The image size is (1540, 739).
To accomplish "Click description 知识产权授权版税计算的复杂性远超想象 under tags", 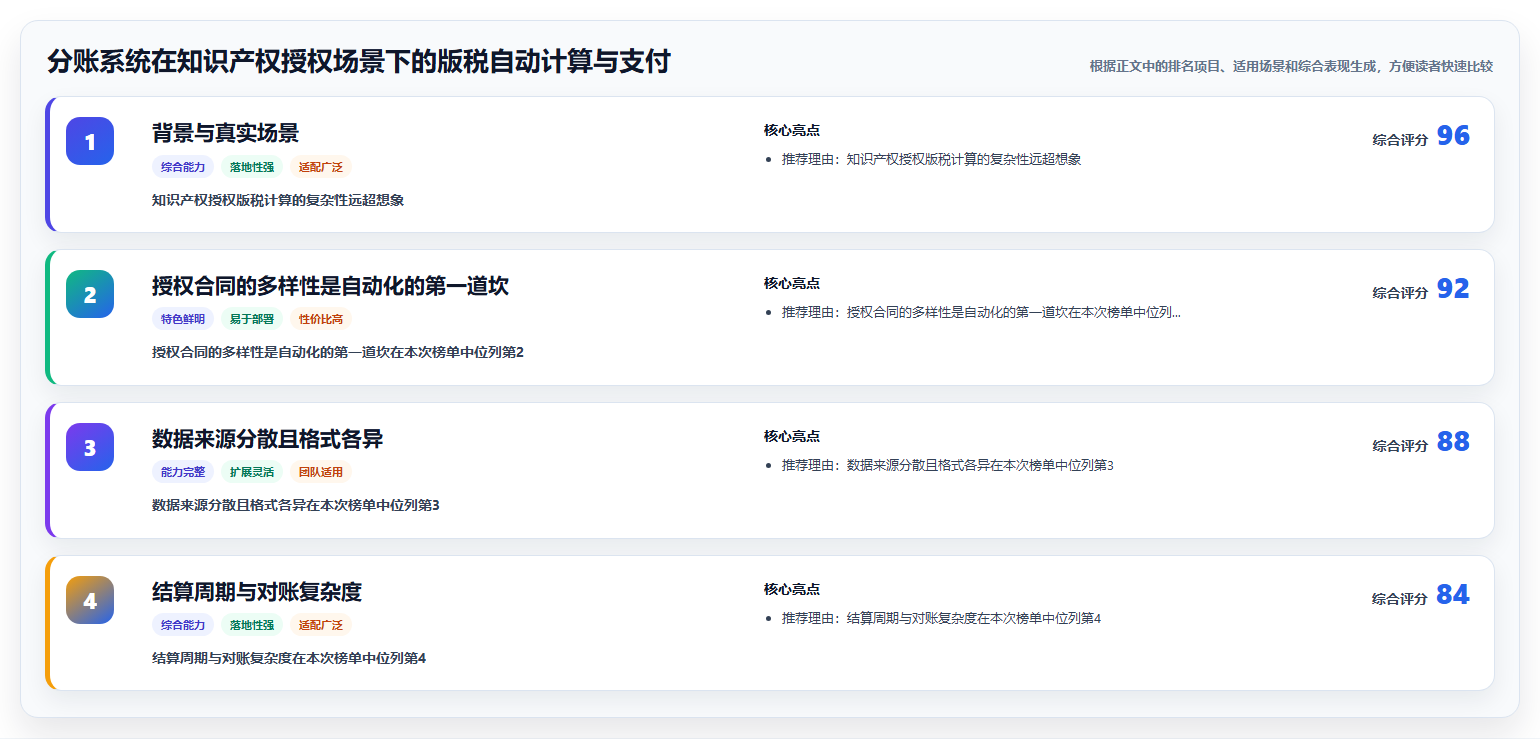I will pyautogui.click(x=278, y=200).
